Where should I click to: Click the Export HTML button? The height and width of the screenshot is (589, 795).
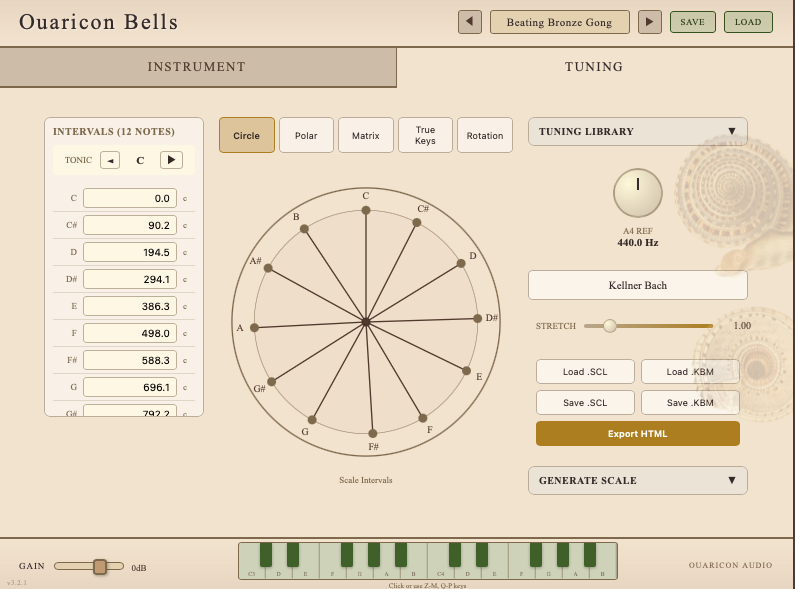pyautogui.click(x=637, y=433)
